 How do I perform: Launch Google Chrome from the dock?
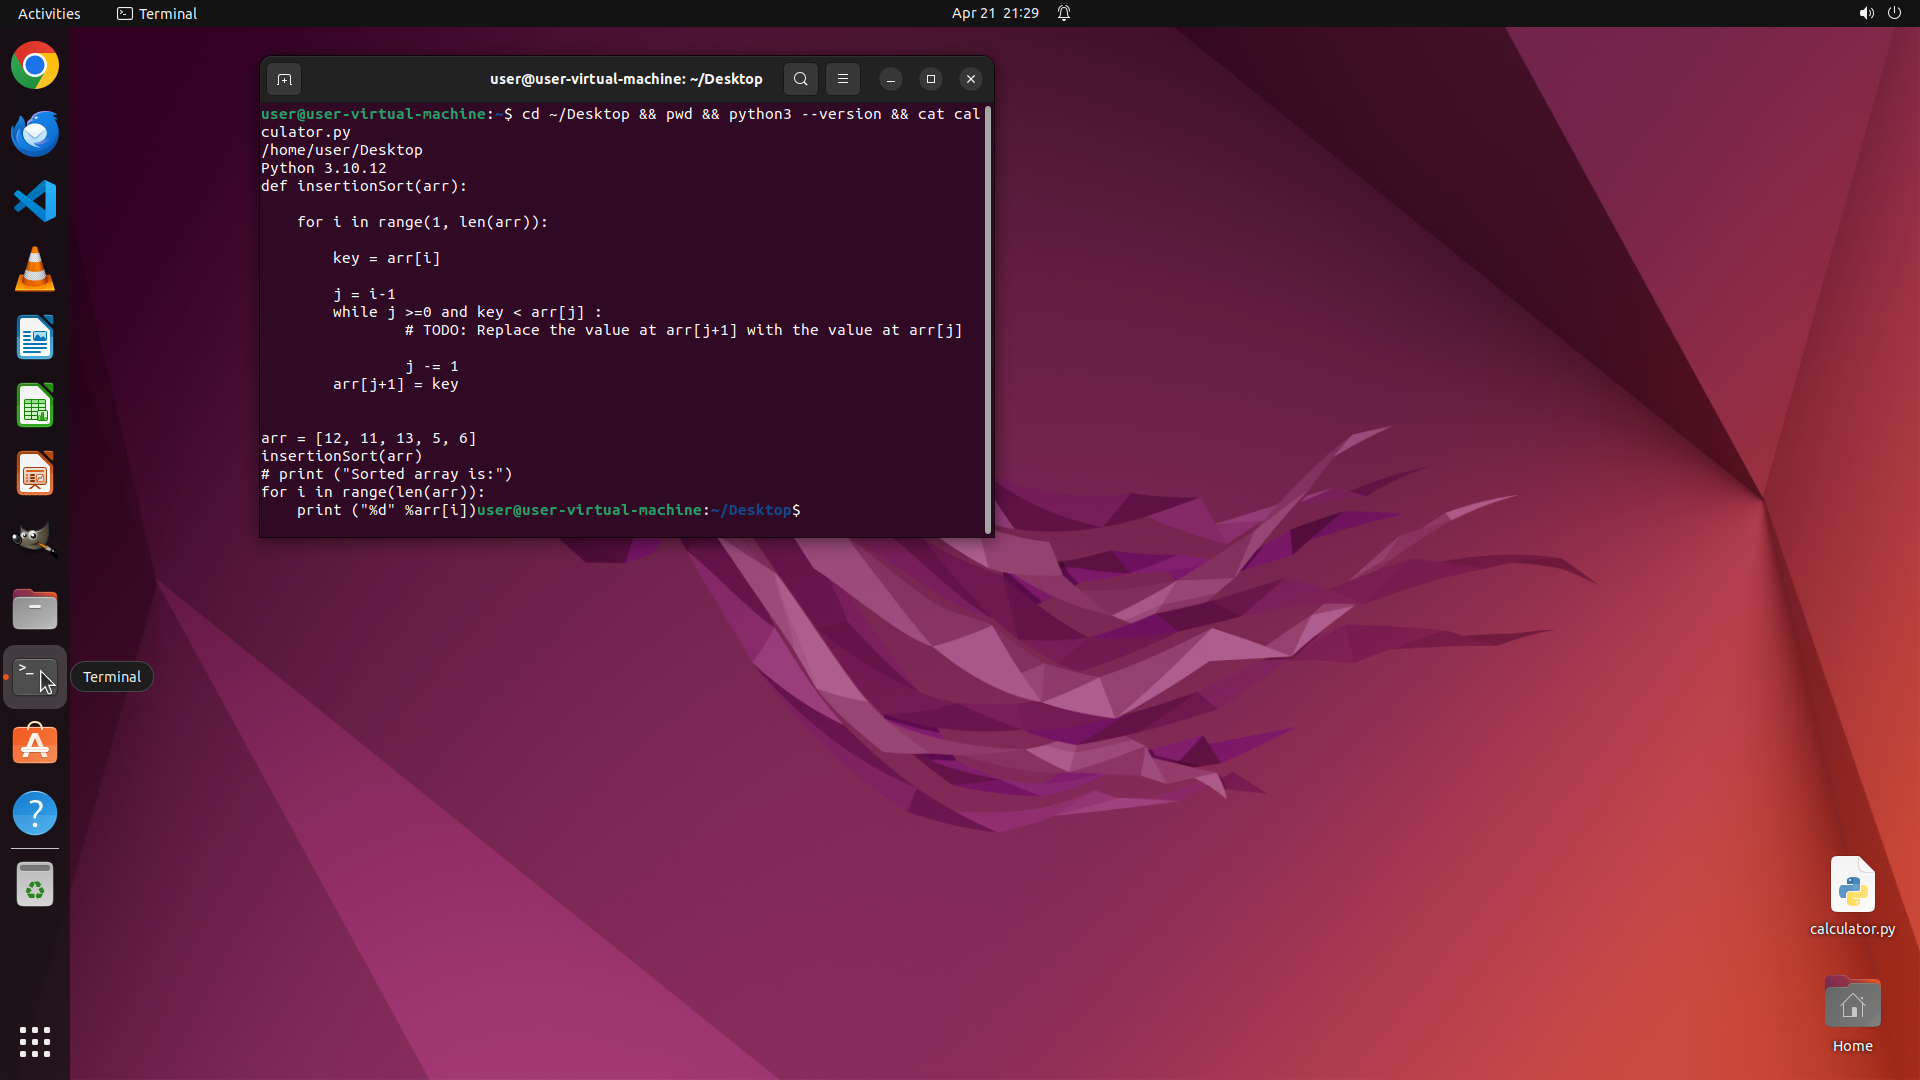coord(35,66)
